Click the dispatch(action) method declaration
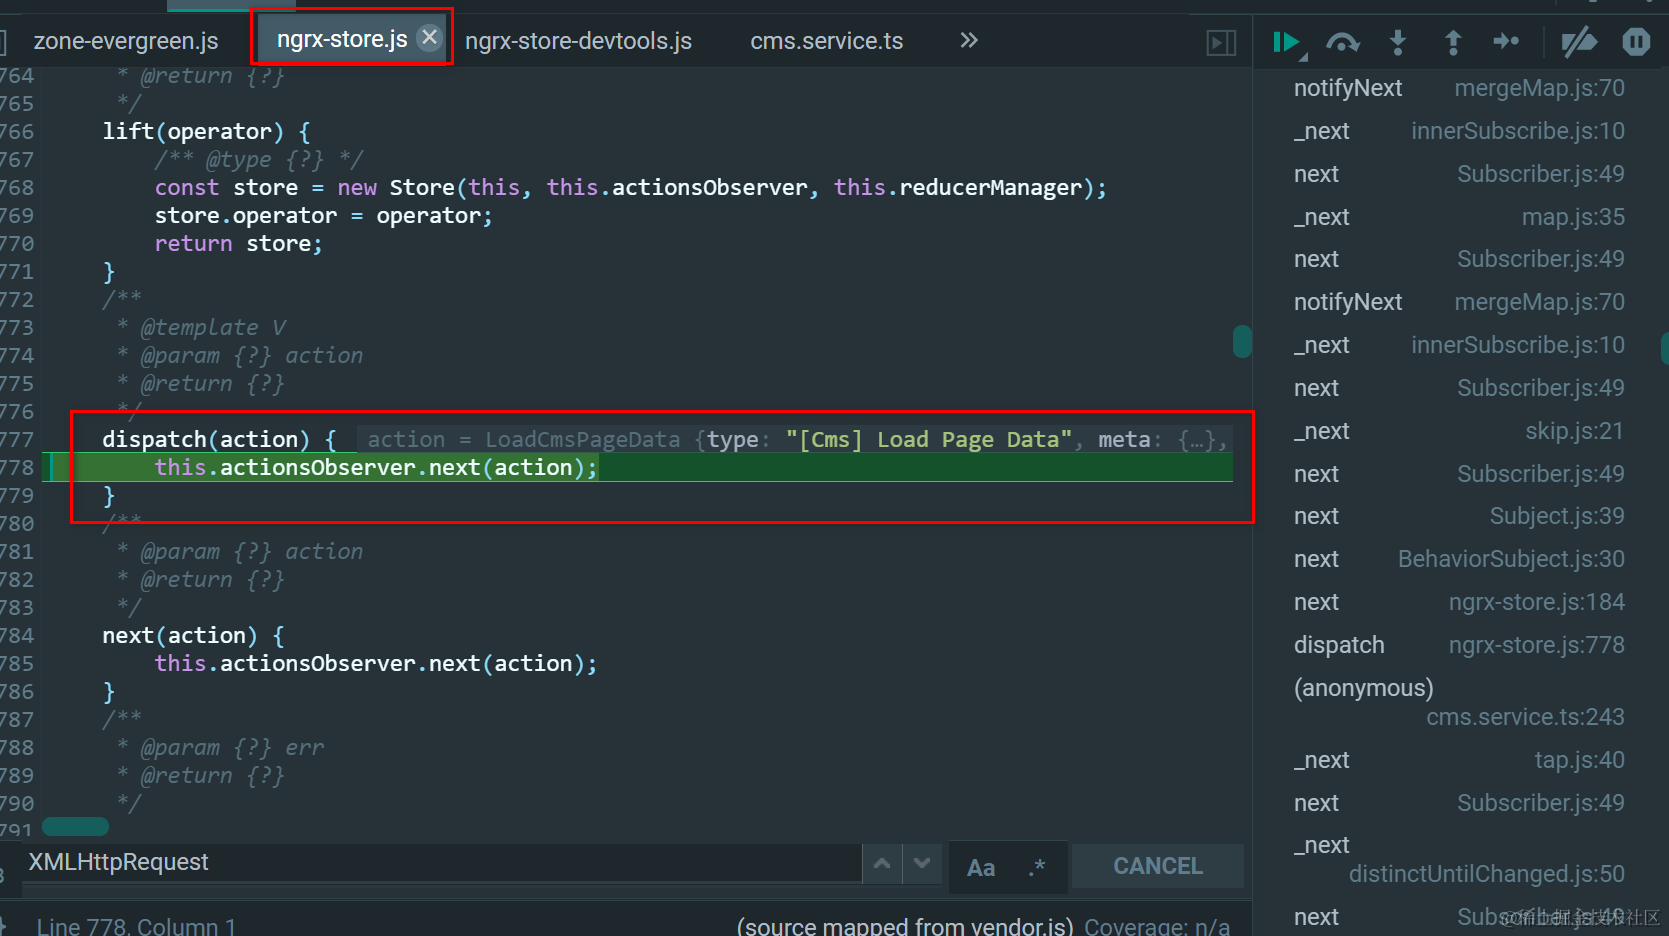This screenshot has width=1669, height=936. coord(219,439)
